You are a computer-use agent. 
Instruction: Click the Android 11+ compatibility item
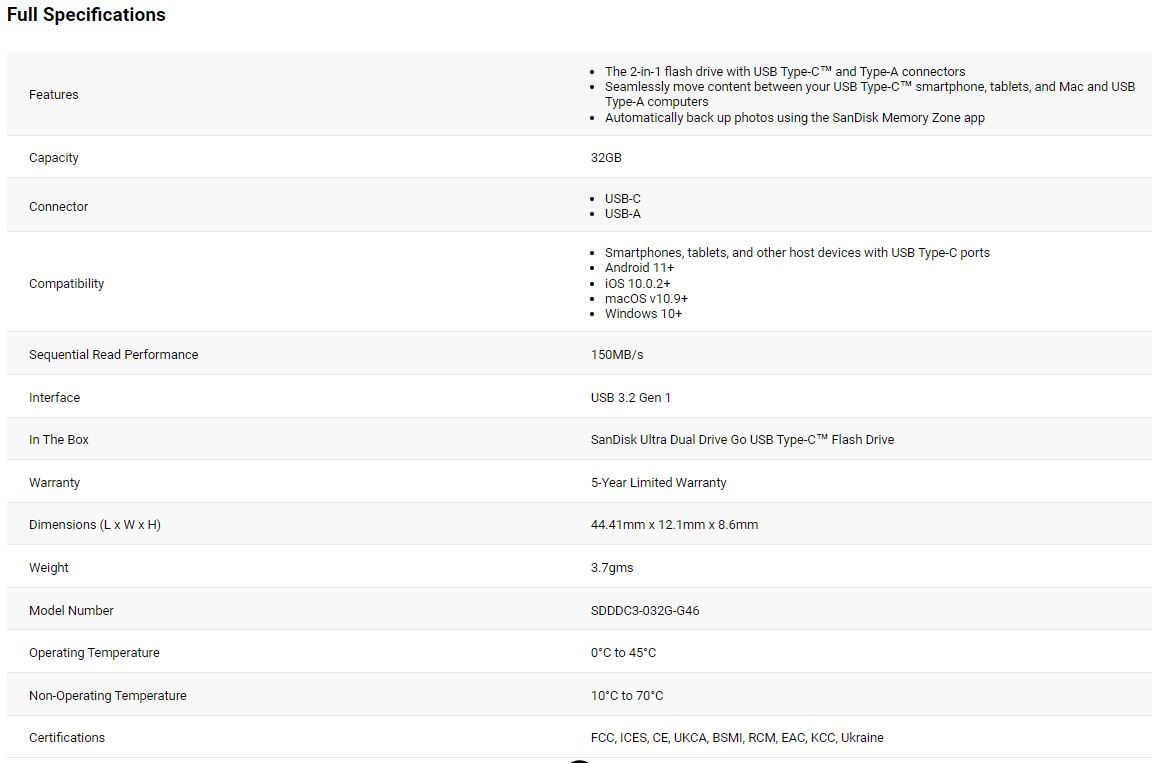(x=639, y=267)
